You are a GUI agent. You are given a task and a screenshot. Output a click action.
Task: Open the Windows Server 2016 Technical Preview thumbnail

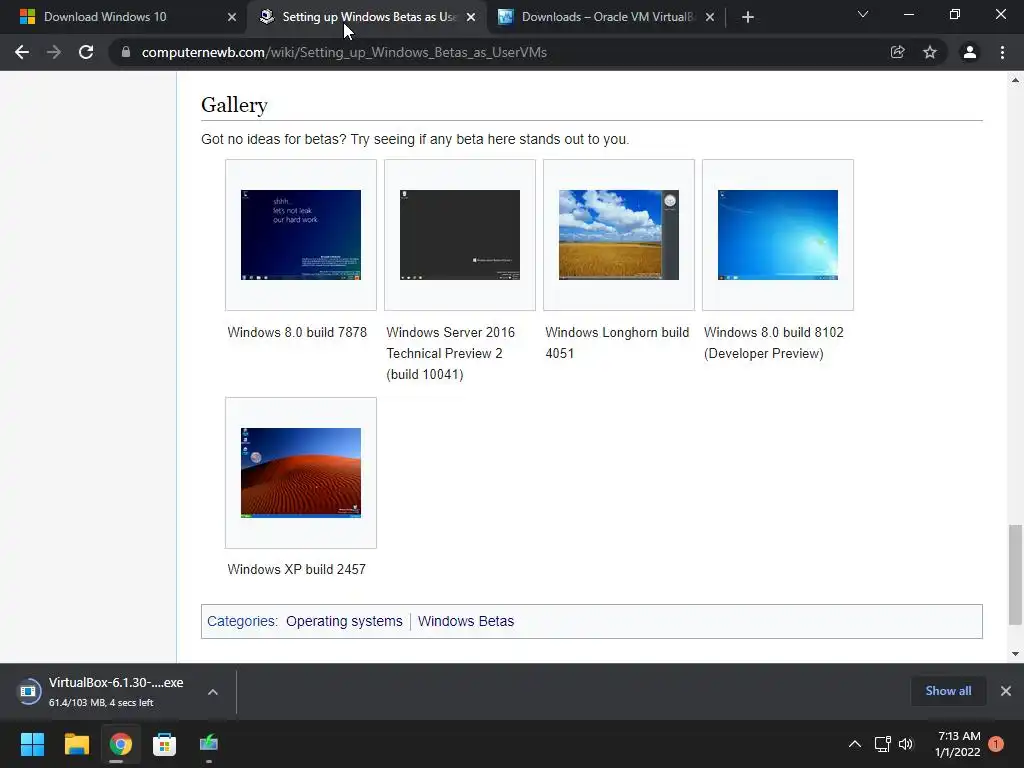click(x=460, y=235)
